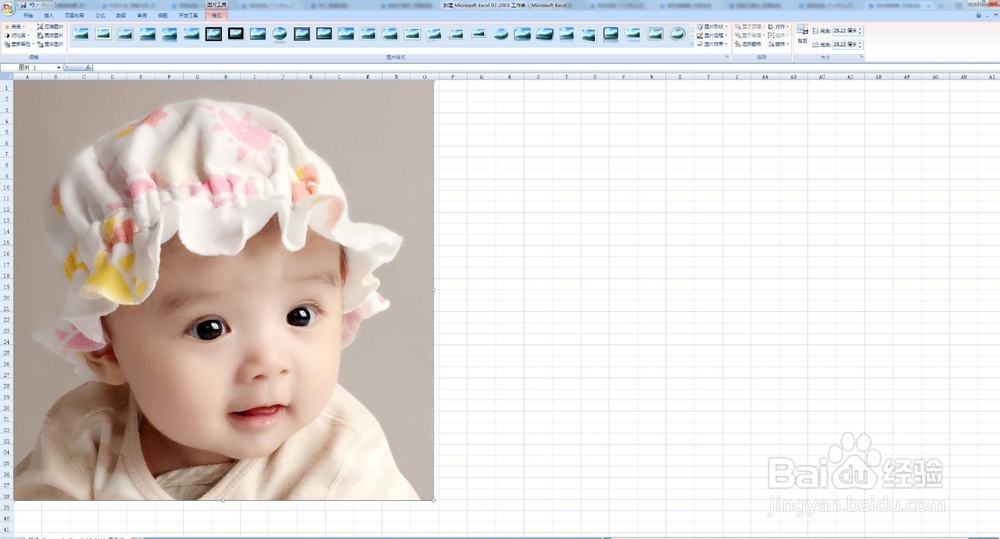This screenshot has width=1000, height=539.
Task: Click the Save icon in quick access toolbar
Action: [x=24, y=5]
